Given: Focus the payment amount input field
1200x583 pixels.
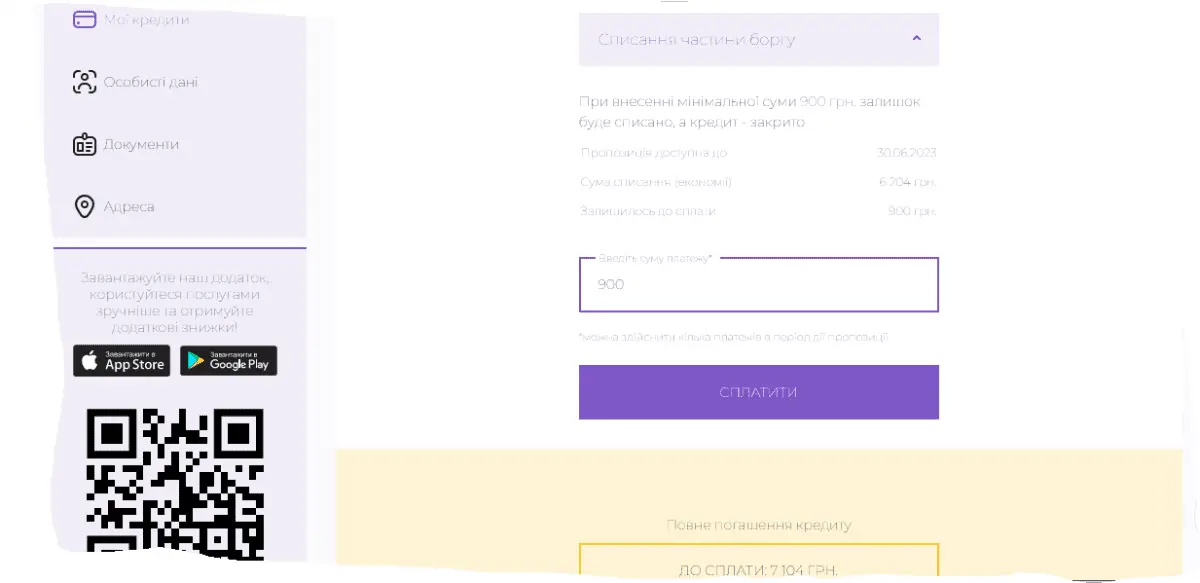Looking at the screenshot, I should tap(758, 285).
